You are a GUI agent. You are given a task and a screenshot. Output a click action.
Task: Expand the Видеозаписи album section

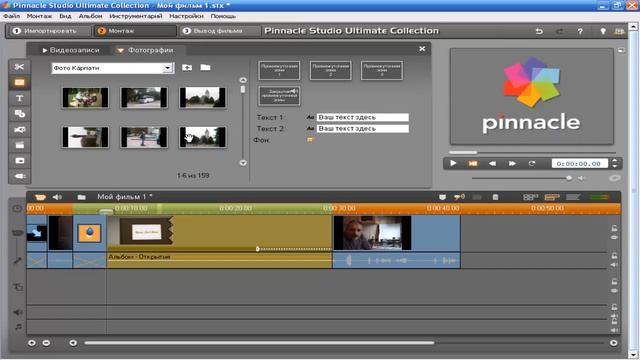click(45, 50)
